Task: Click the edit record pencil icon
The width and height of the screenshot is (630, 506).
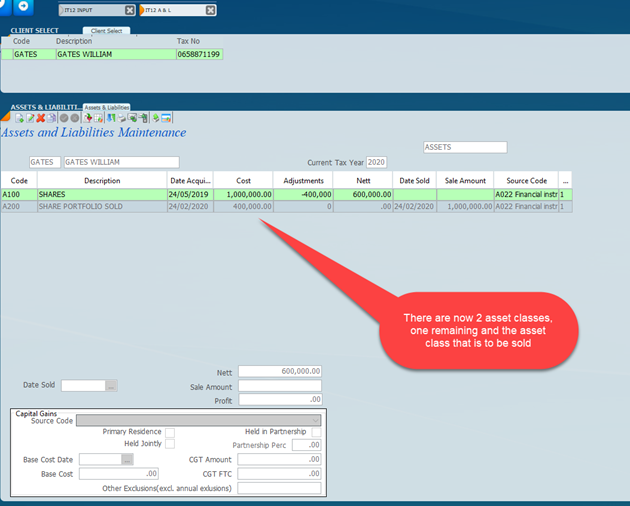Action: (x=30, y=118)
